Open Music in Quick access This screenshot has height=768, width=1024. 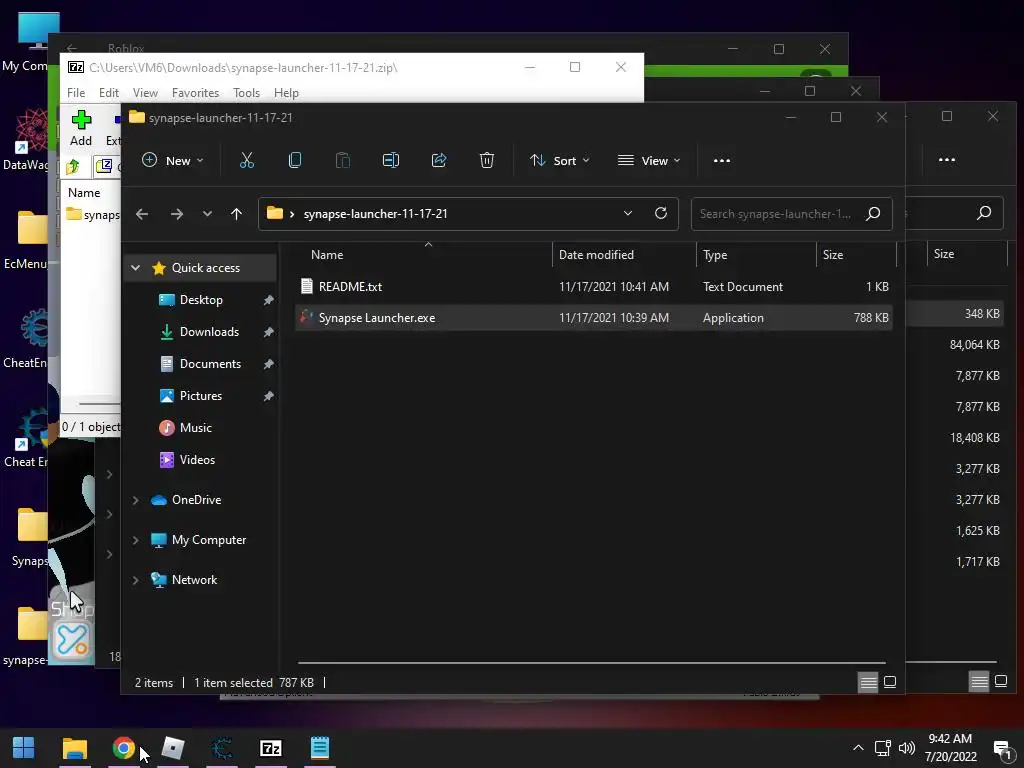pos(195,428)
